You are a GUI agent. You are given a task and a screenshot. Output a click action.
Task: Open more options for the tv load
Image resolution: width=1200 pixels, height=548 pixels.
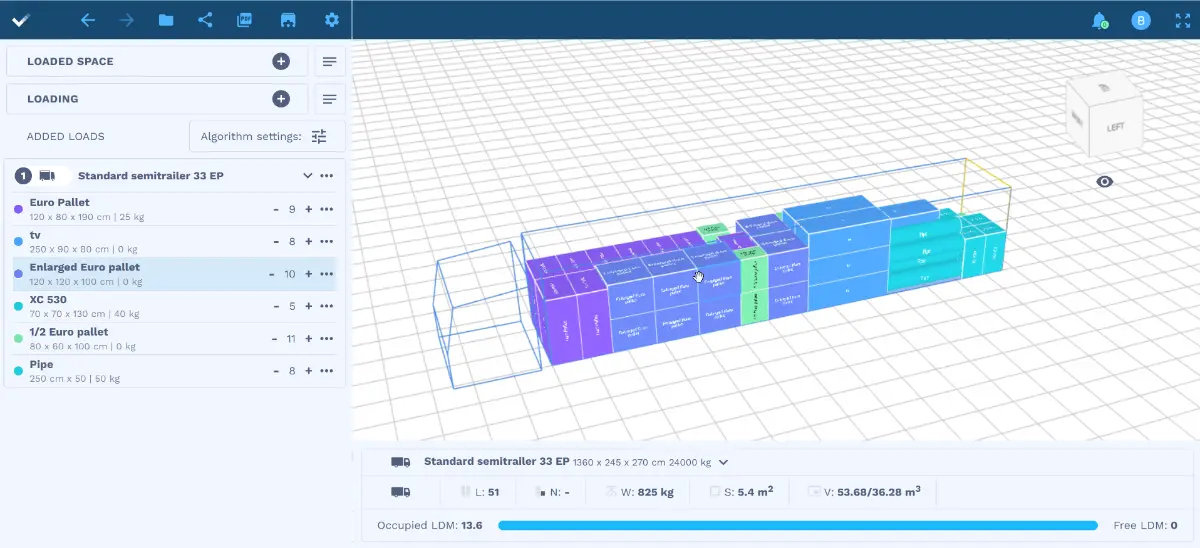click(x=326, y=242)
